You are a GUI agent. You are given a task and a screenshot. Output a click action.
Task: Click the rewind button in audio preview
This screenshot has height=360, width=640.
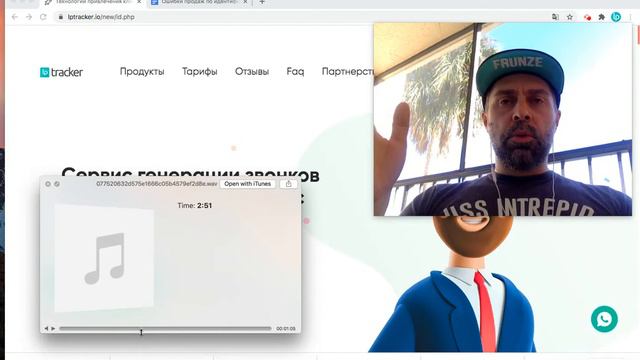coord(46,329)
